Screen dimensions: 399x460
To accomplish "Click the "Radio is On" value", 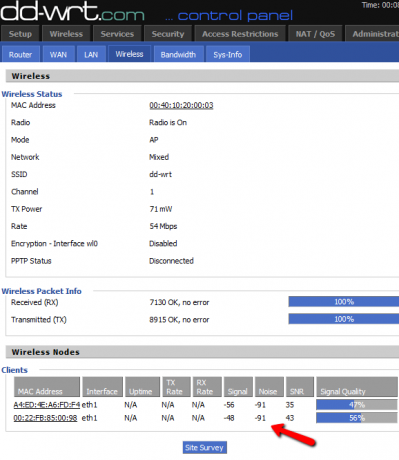I will 168,122.
